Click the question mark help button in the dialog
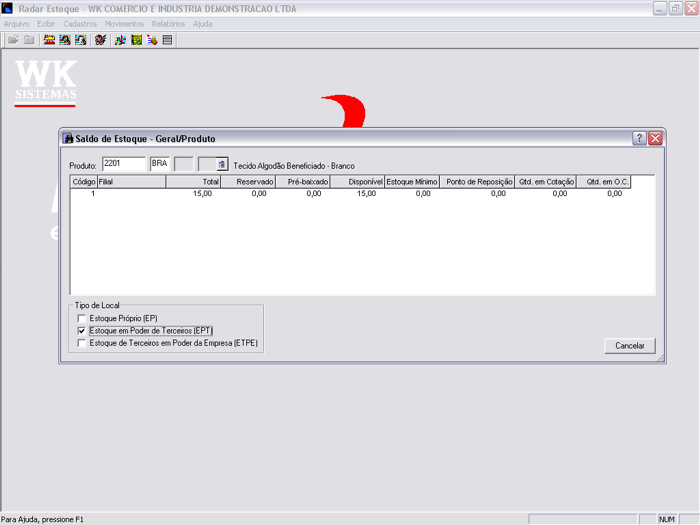Image resolution: width=700 pixels, height=525 pixels. [x=639, y=139]
